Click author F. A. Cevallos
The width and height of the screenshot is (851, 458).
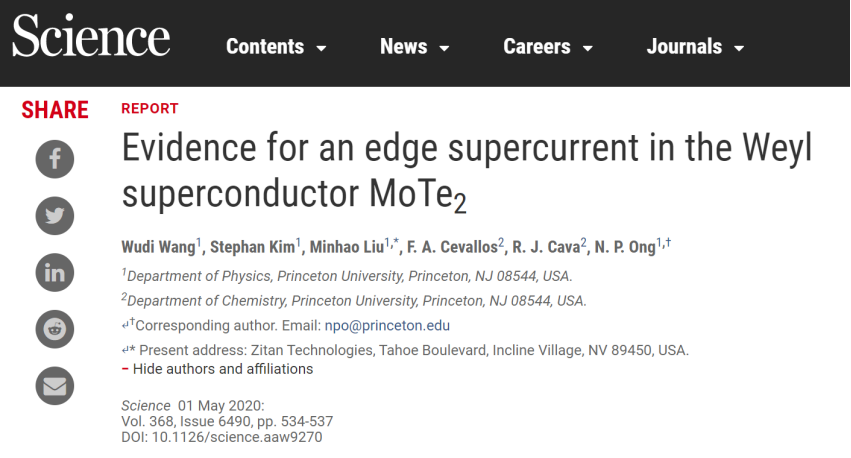coord(452,247)
